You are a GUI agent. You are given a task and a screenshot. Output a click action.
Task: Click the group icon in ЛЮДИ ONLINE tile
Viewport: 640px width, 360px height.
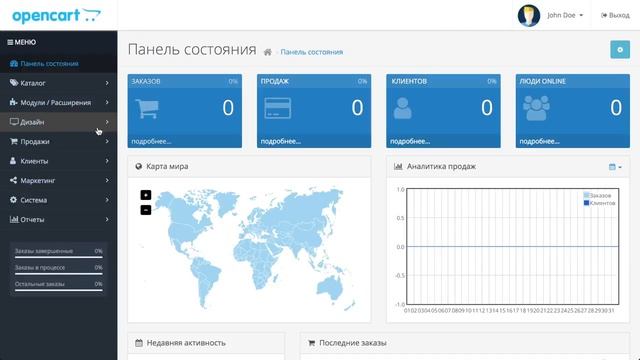[536, 108]
